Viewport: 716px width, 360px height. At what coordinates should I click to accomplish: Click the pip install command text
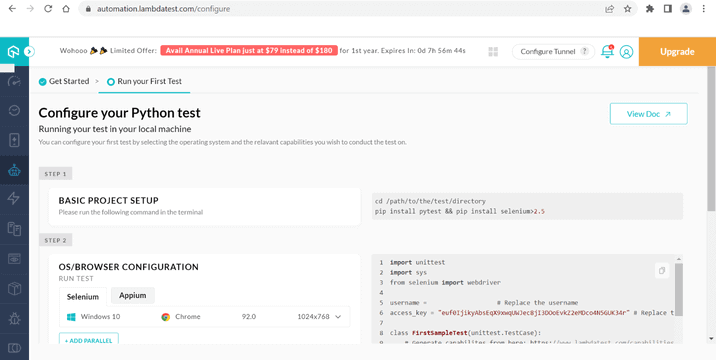pyautogui.click(x=460, y=212)
